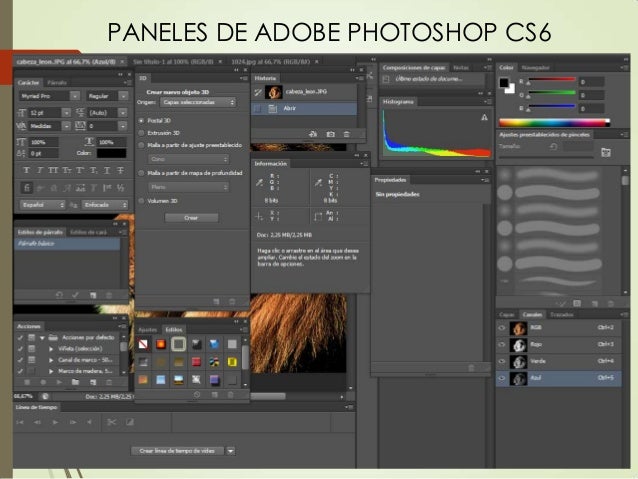
Task: Toggle Faux Bold in Carácter panel
Action: point(26,171)
